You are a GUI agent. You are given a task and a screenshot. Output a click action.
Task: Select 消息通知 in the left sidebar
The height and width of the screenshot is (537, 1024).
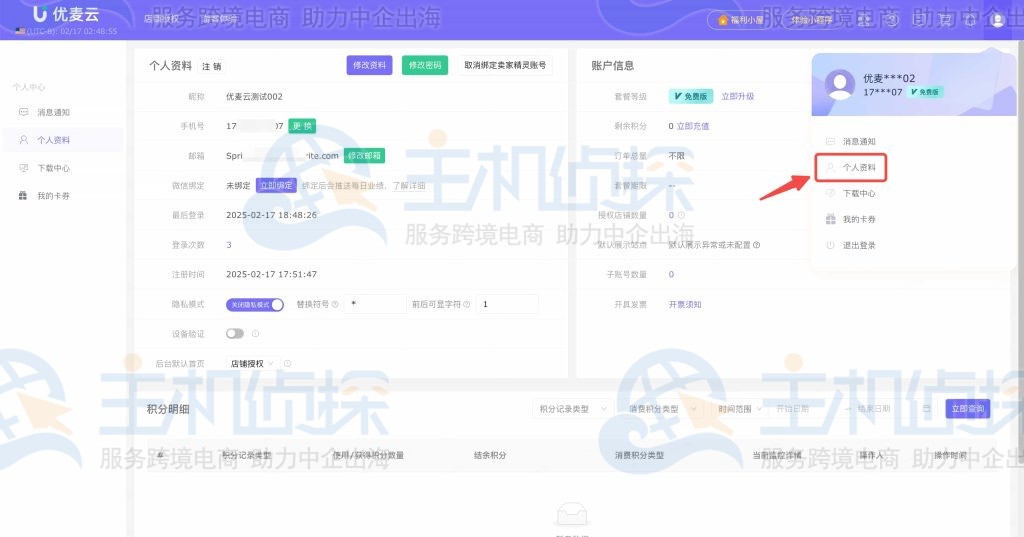[62, 112]
